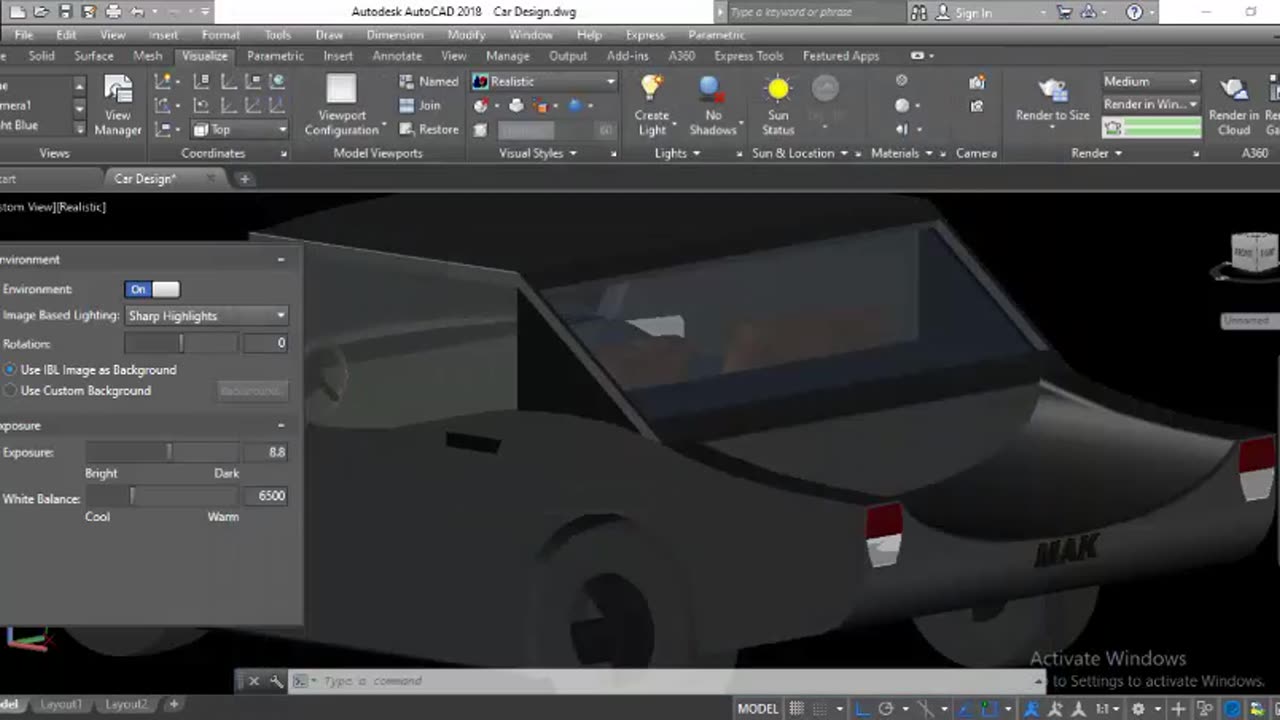Click the New file icon in quick access toolbar

[x=17, y=12]
